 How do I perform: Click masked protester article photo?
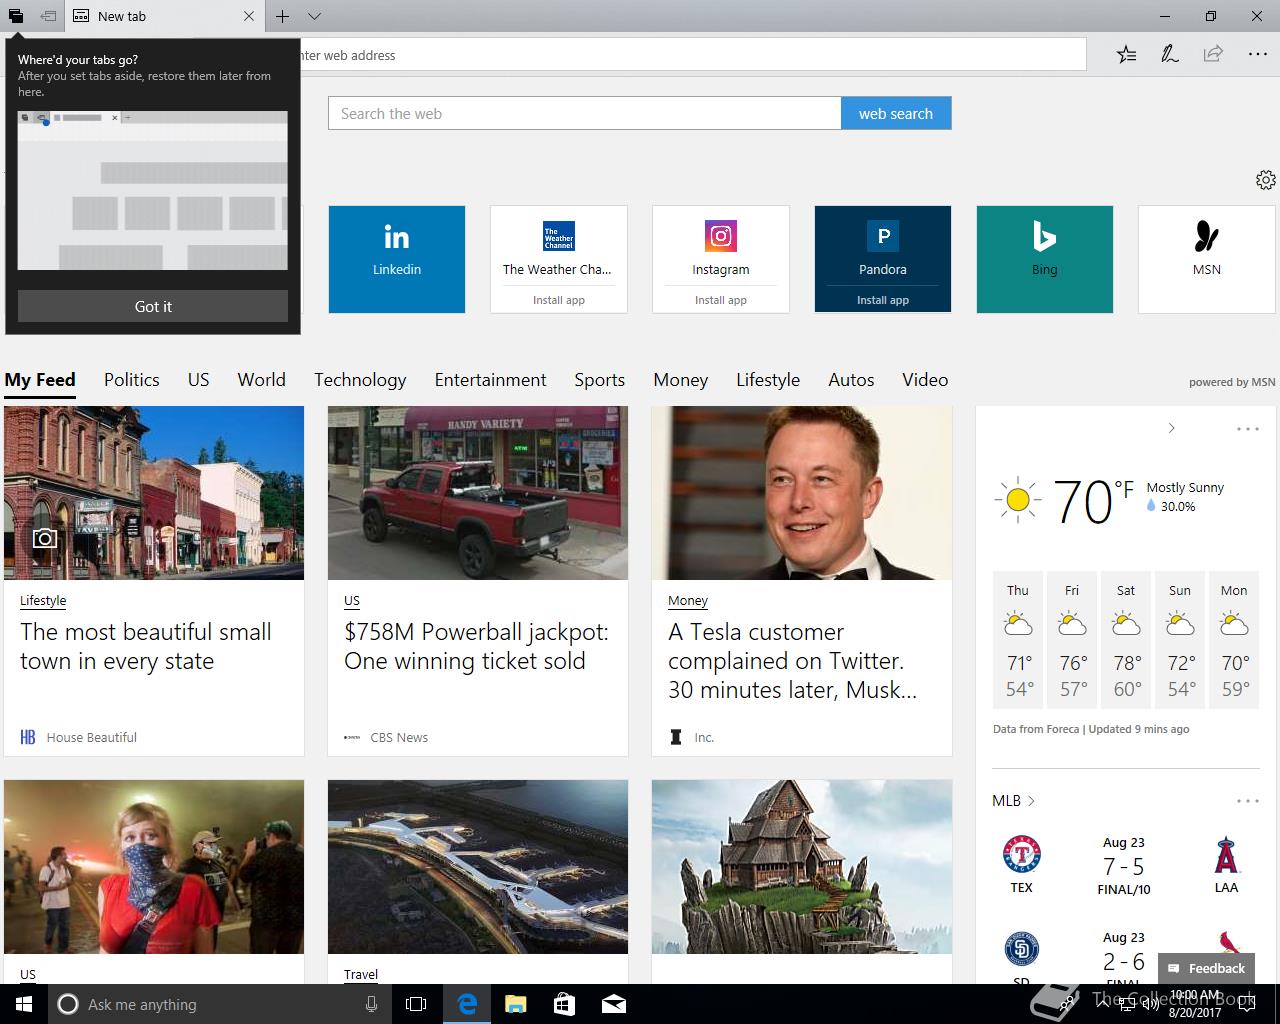pyautogui.click(x=154, y=867)
